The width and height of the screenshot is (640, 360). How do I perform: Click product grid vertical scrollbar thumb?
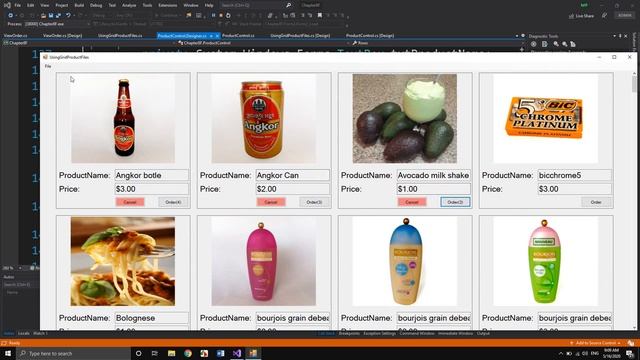[x=634, y=84]
